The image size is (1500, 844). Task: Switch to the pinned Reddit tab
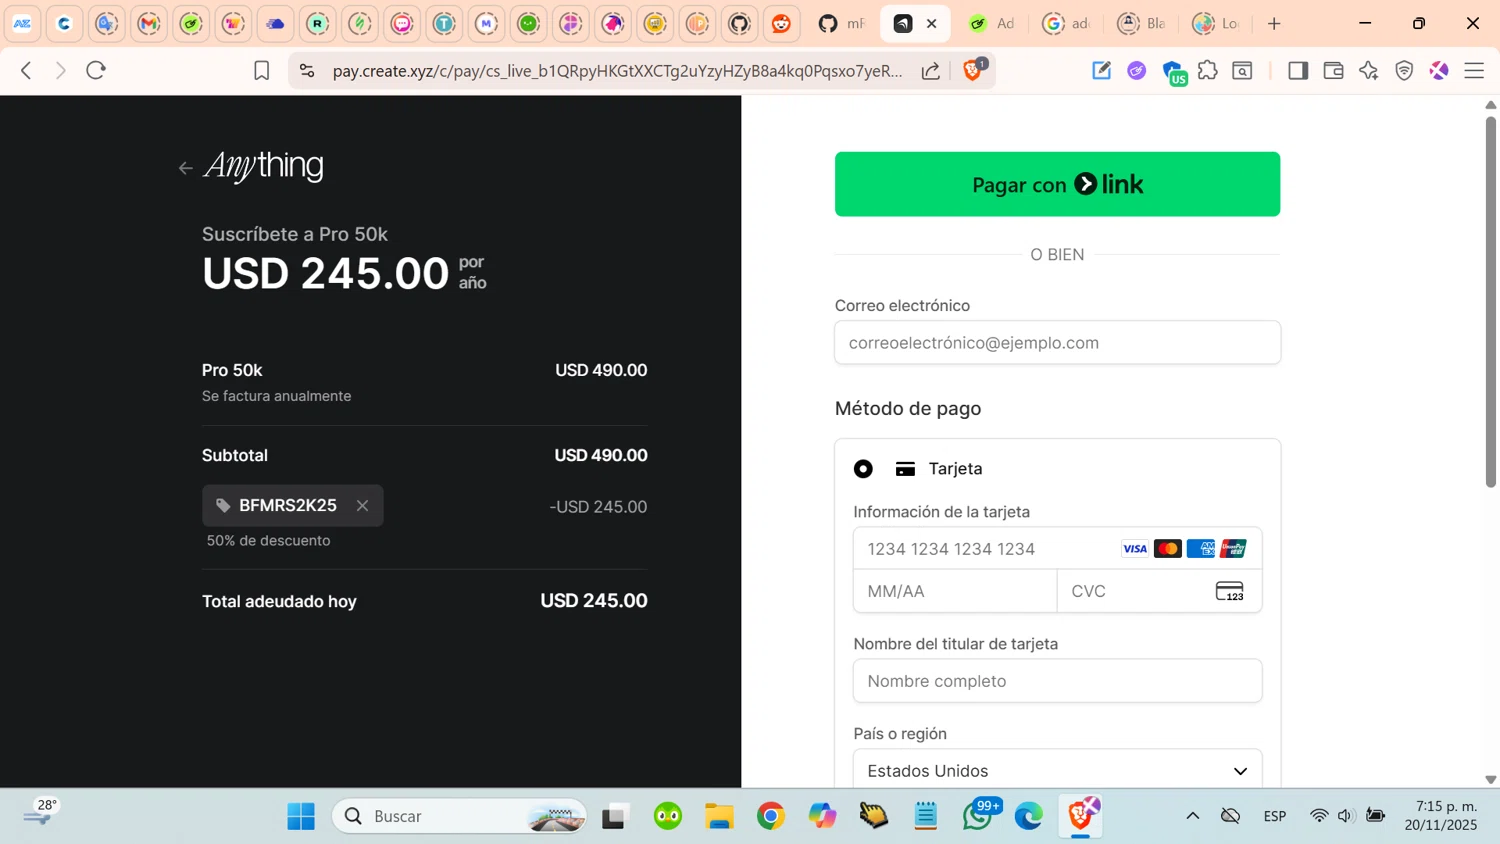(781, 23)
